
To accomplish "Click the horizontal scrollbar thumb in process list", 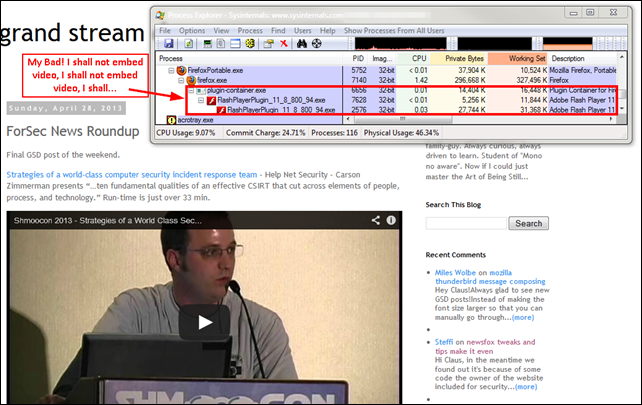I will click(403, 119).
